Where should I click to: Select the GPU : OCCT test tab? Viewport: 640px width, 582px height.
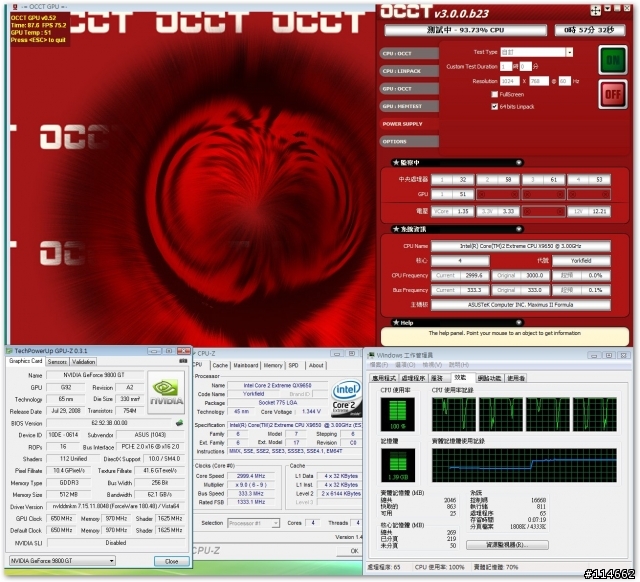(x=409, y=89)
